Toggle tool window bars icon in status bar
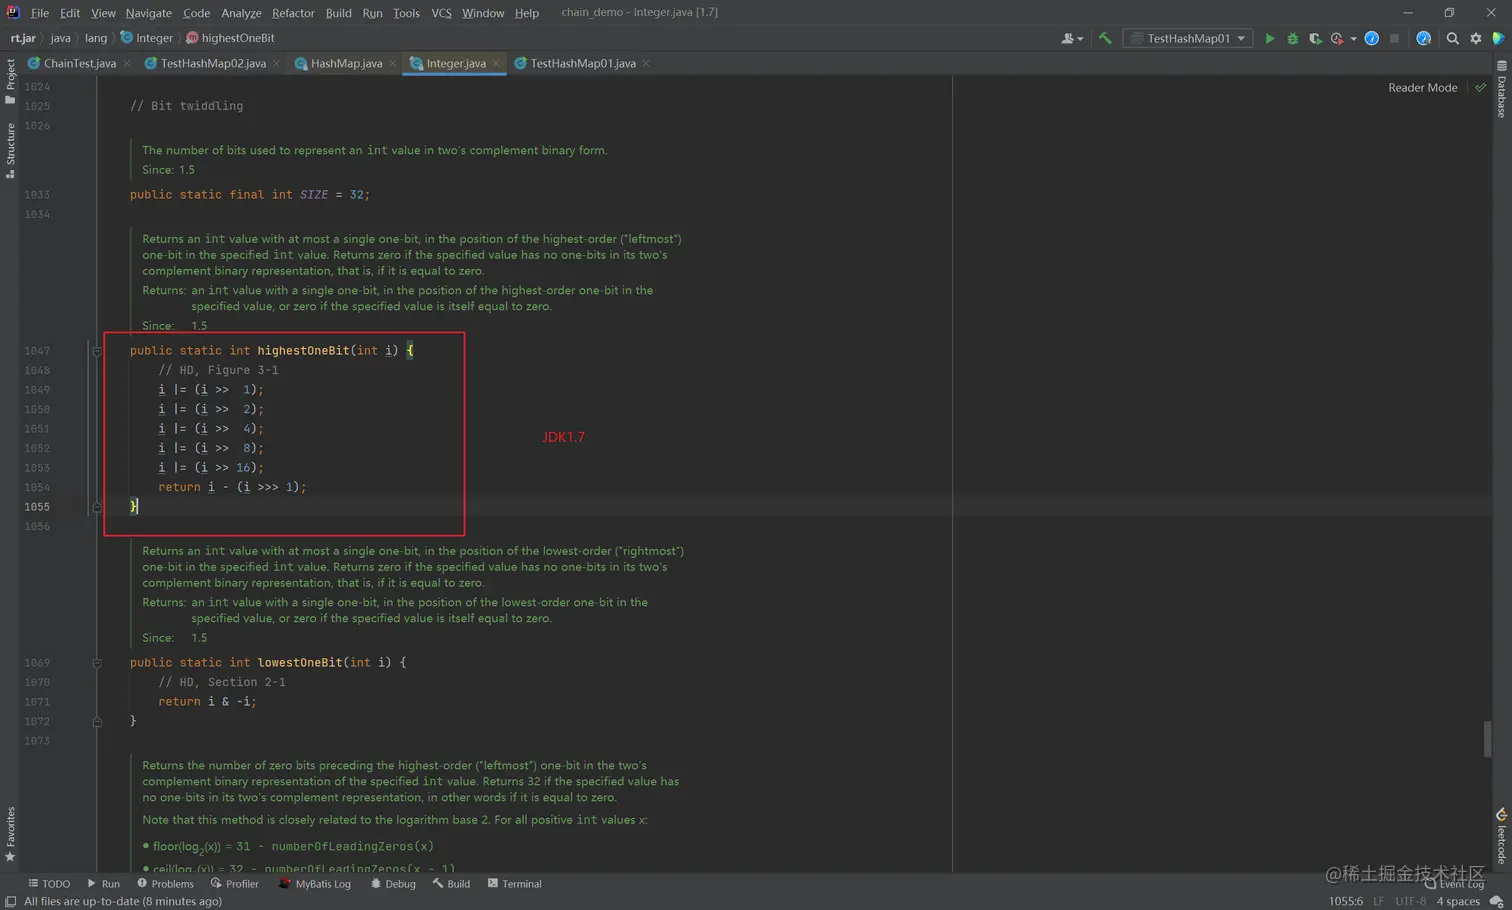This screenshot has height=910, width=1512. click(10, 902)
